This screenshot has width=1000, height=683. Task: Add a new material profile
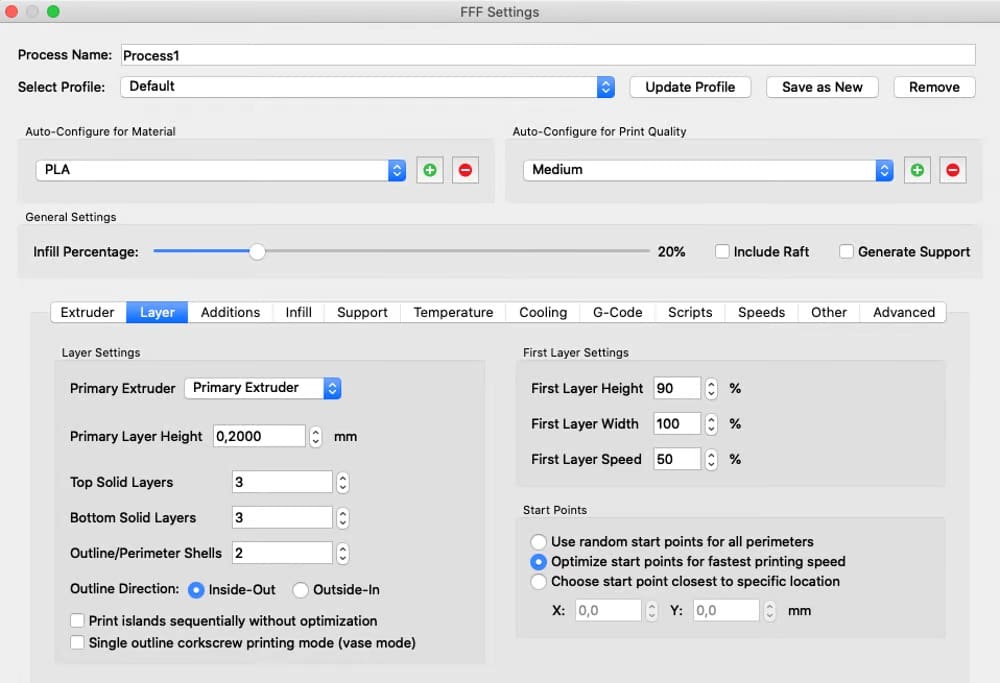pos(430,170)
